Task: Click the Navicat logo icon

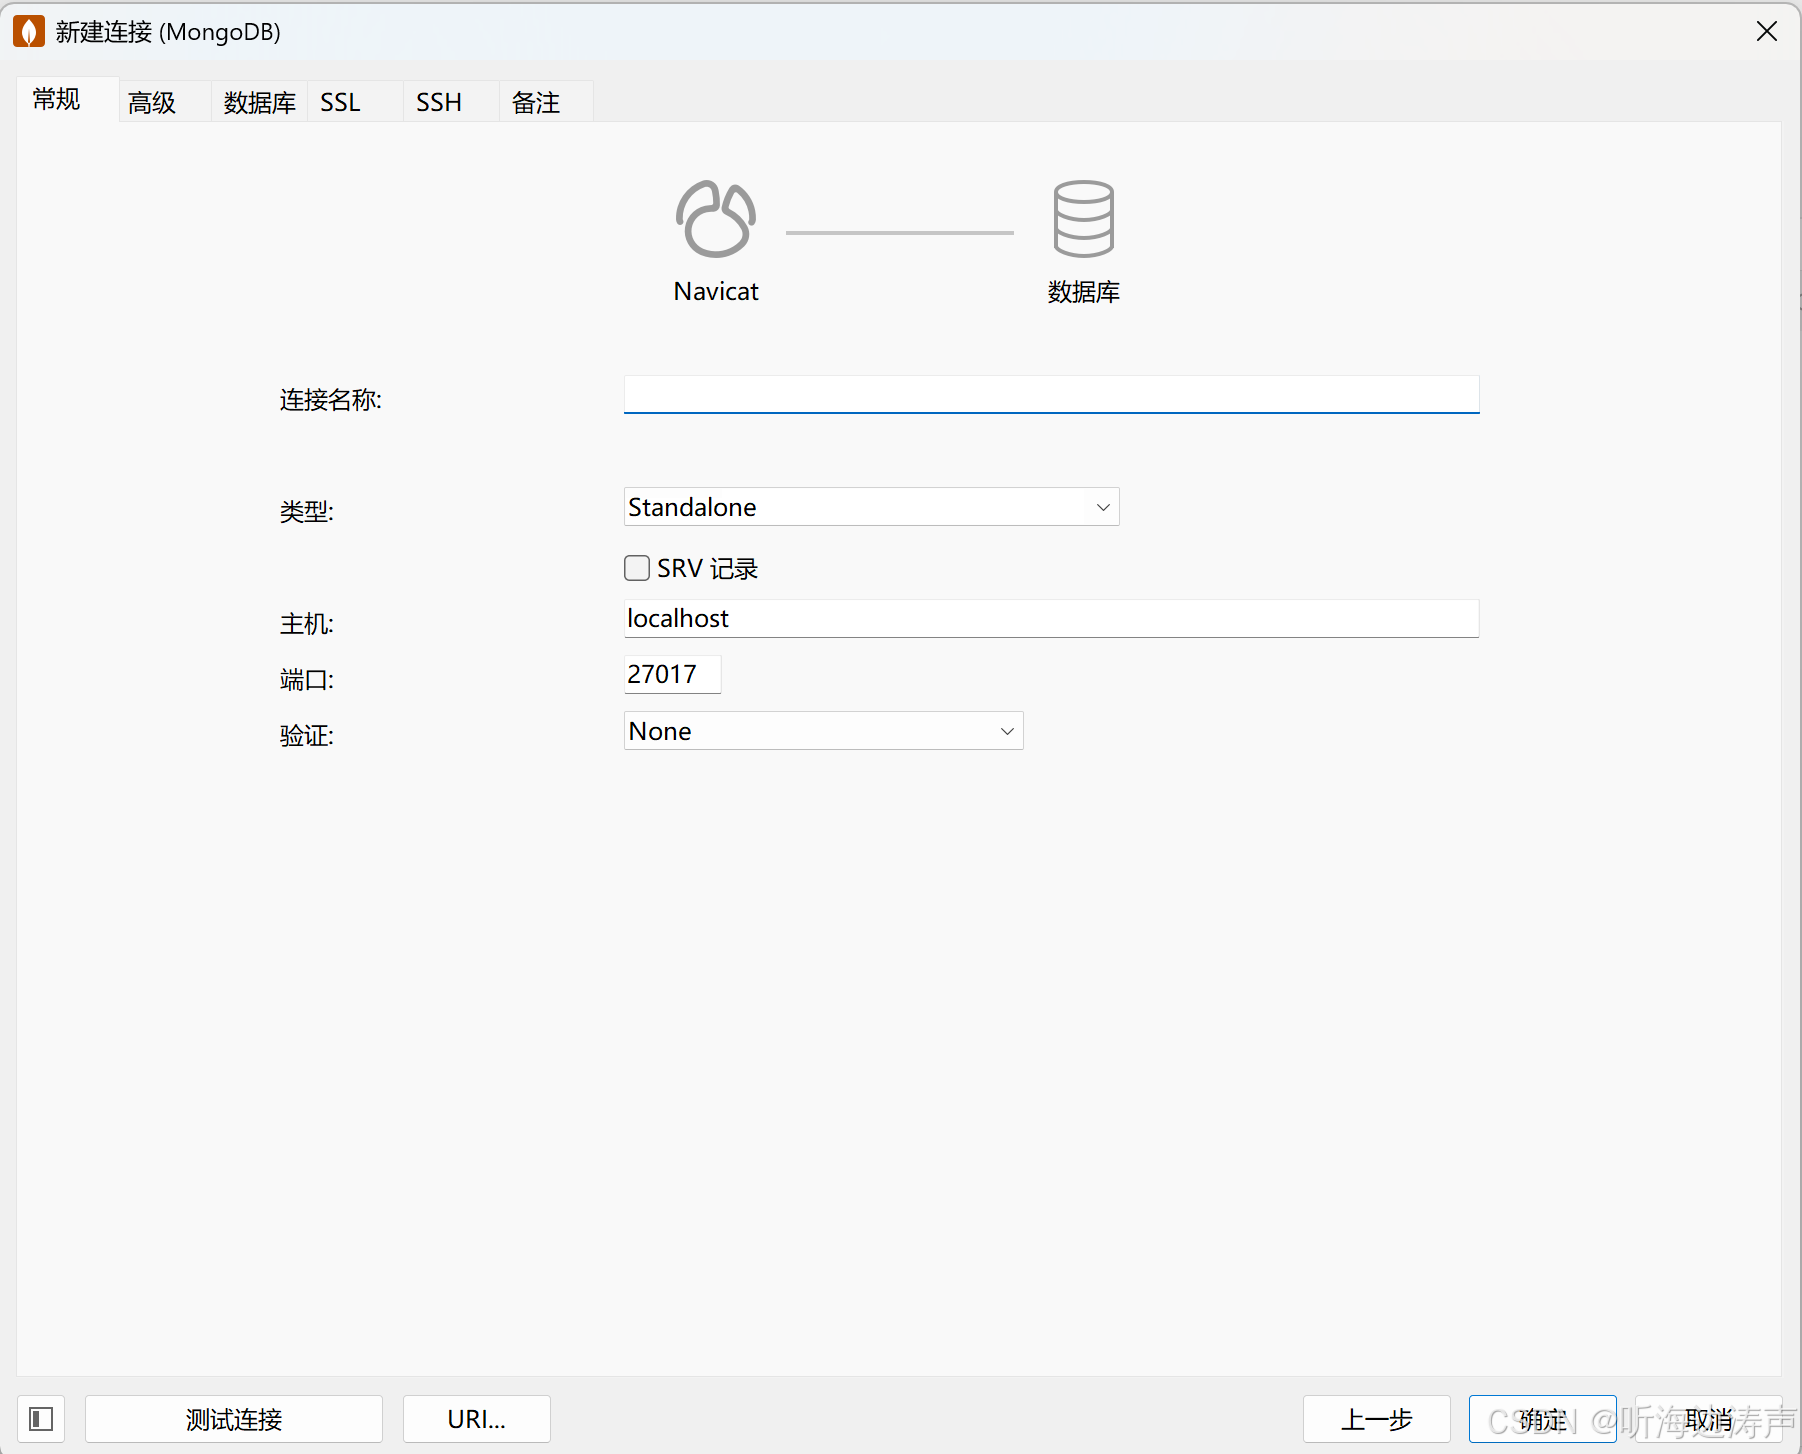Action: coord(715,218)
